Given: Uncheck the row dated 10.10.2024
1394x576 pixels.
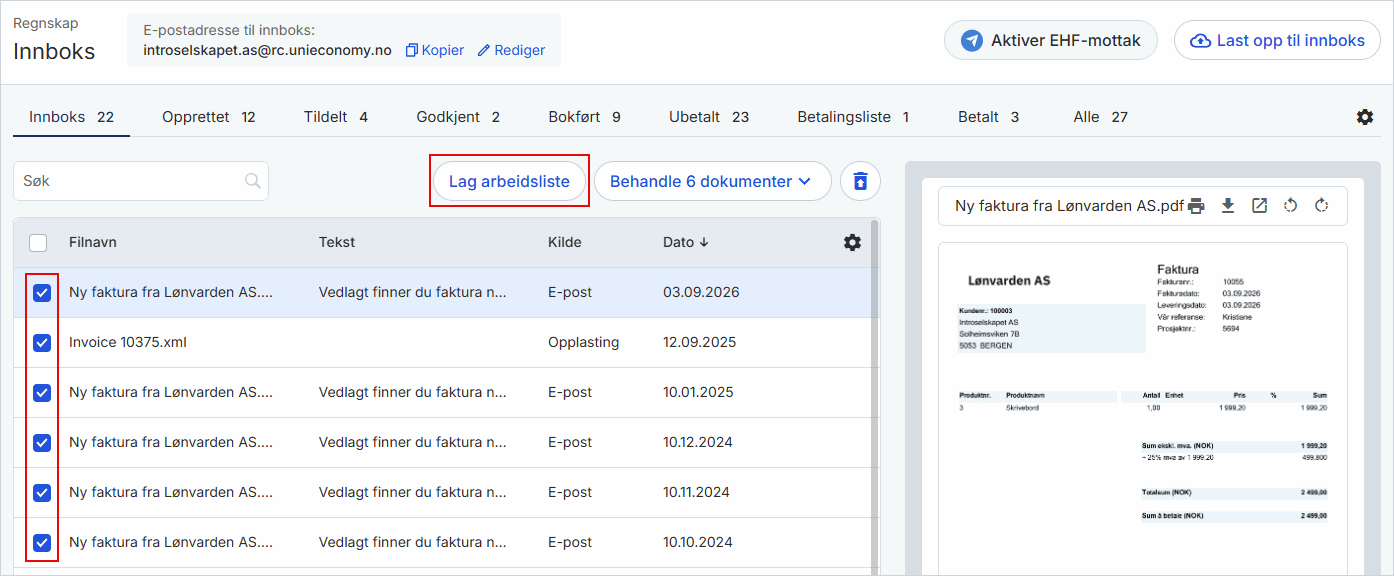Looking at the screenshot, I should 42,542.
